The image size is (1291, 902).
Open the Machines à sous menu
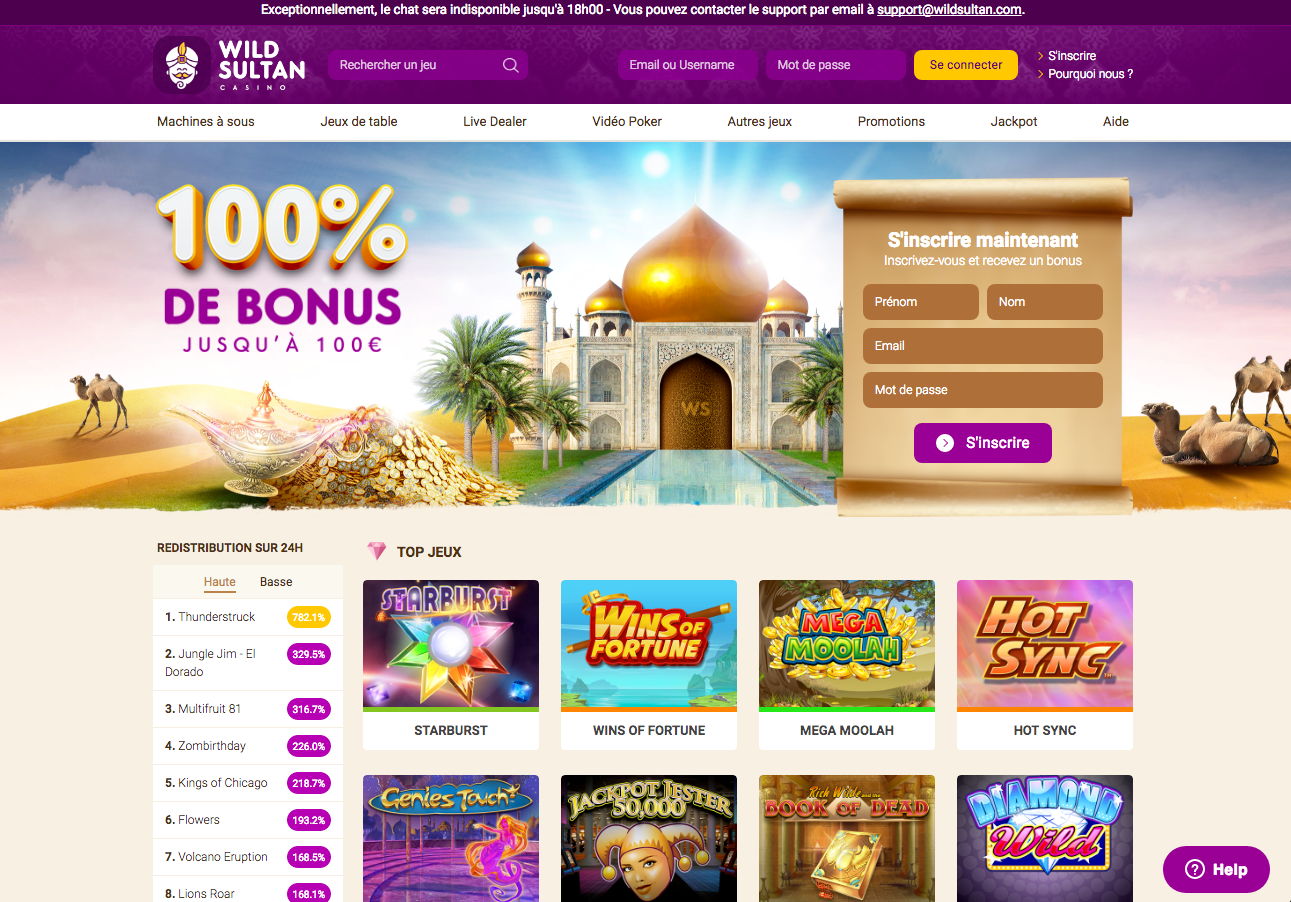(206, 121)
